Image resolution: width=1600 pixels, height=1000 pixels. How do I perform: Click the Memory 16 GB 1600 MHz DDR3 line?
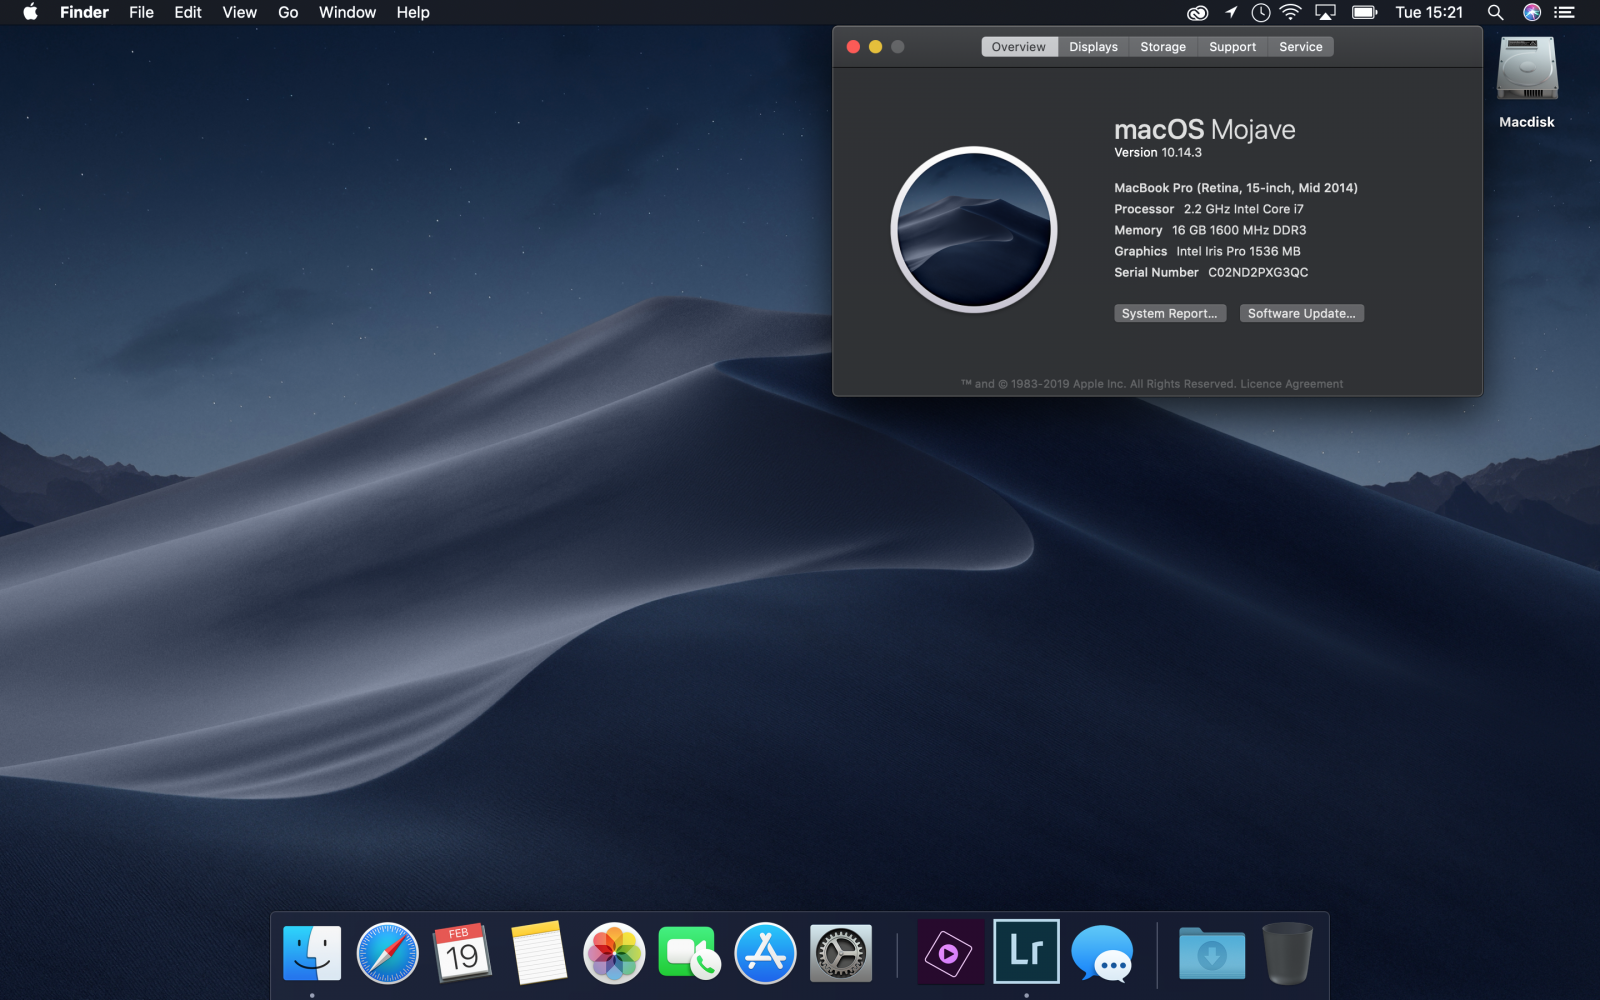(x=1210, y=230)
